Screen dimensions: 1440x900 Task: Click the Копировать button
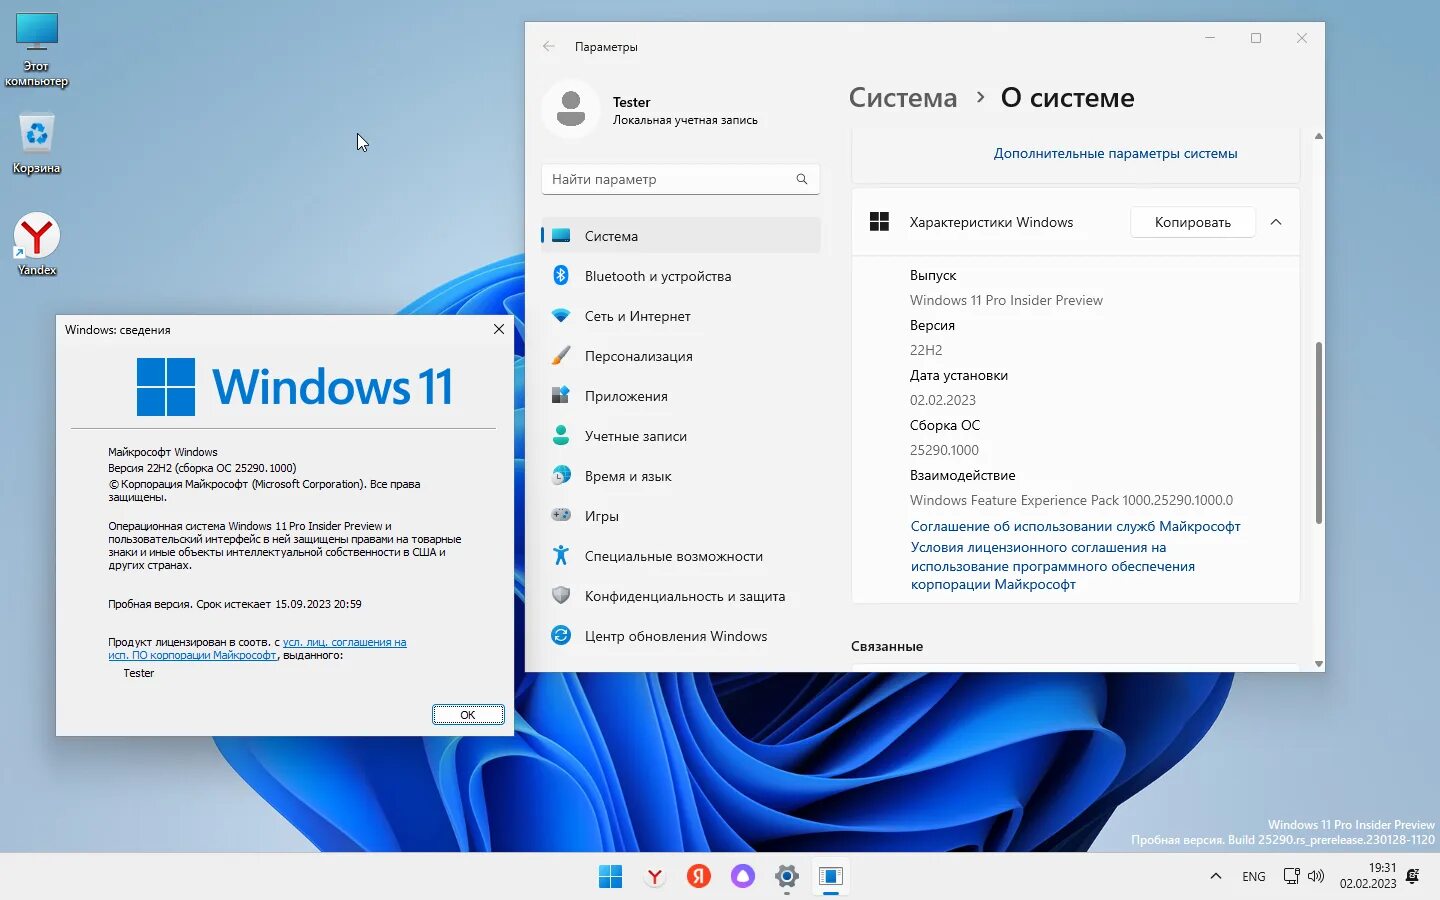[x=1192, y=222]
